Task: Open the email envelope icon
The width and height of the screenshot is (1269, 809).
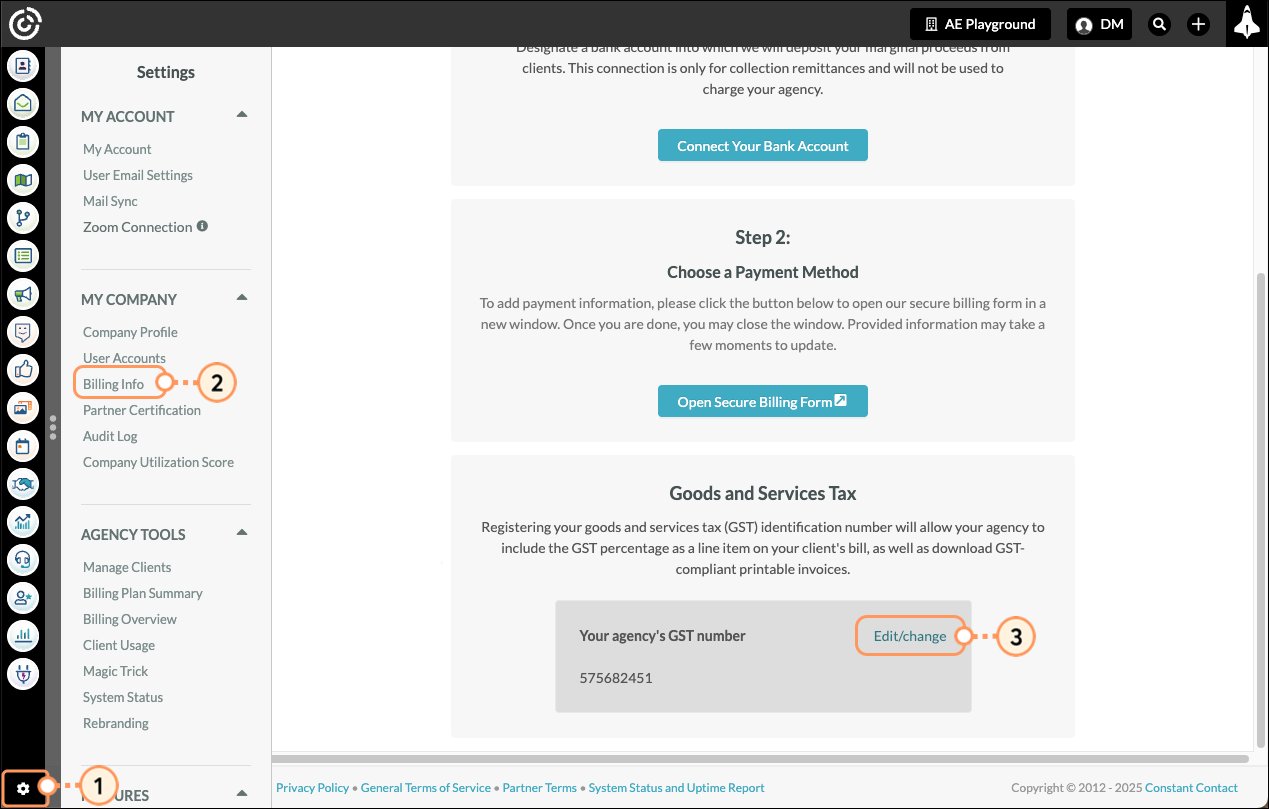Action: coord(23,103)
